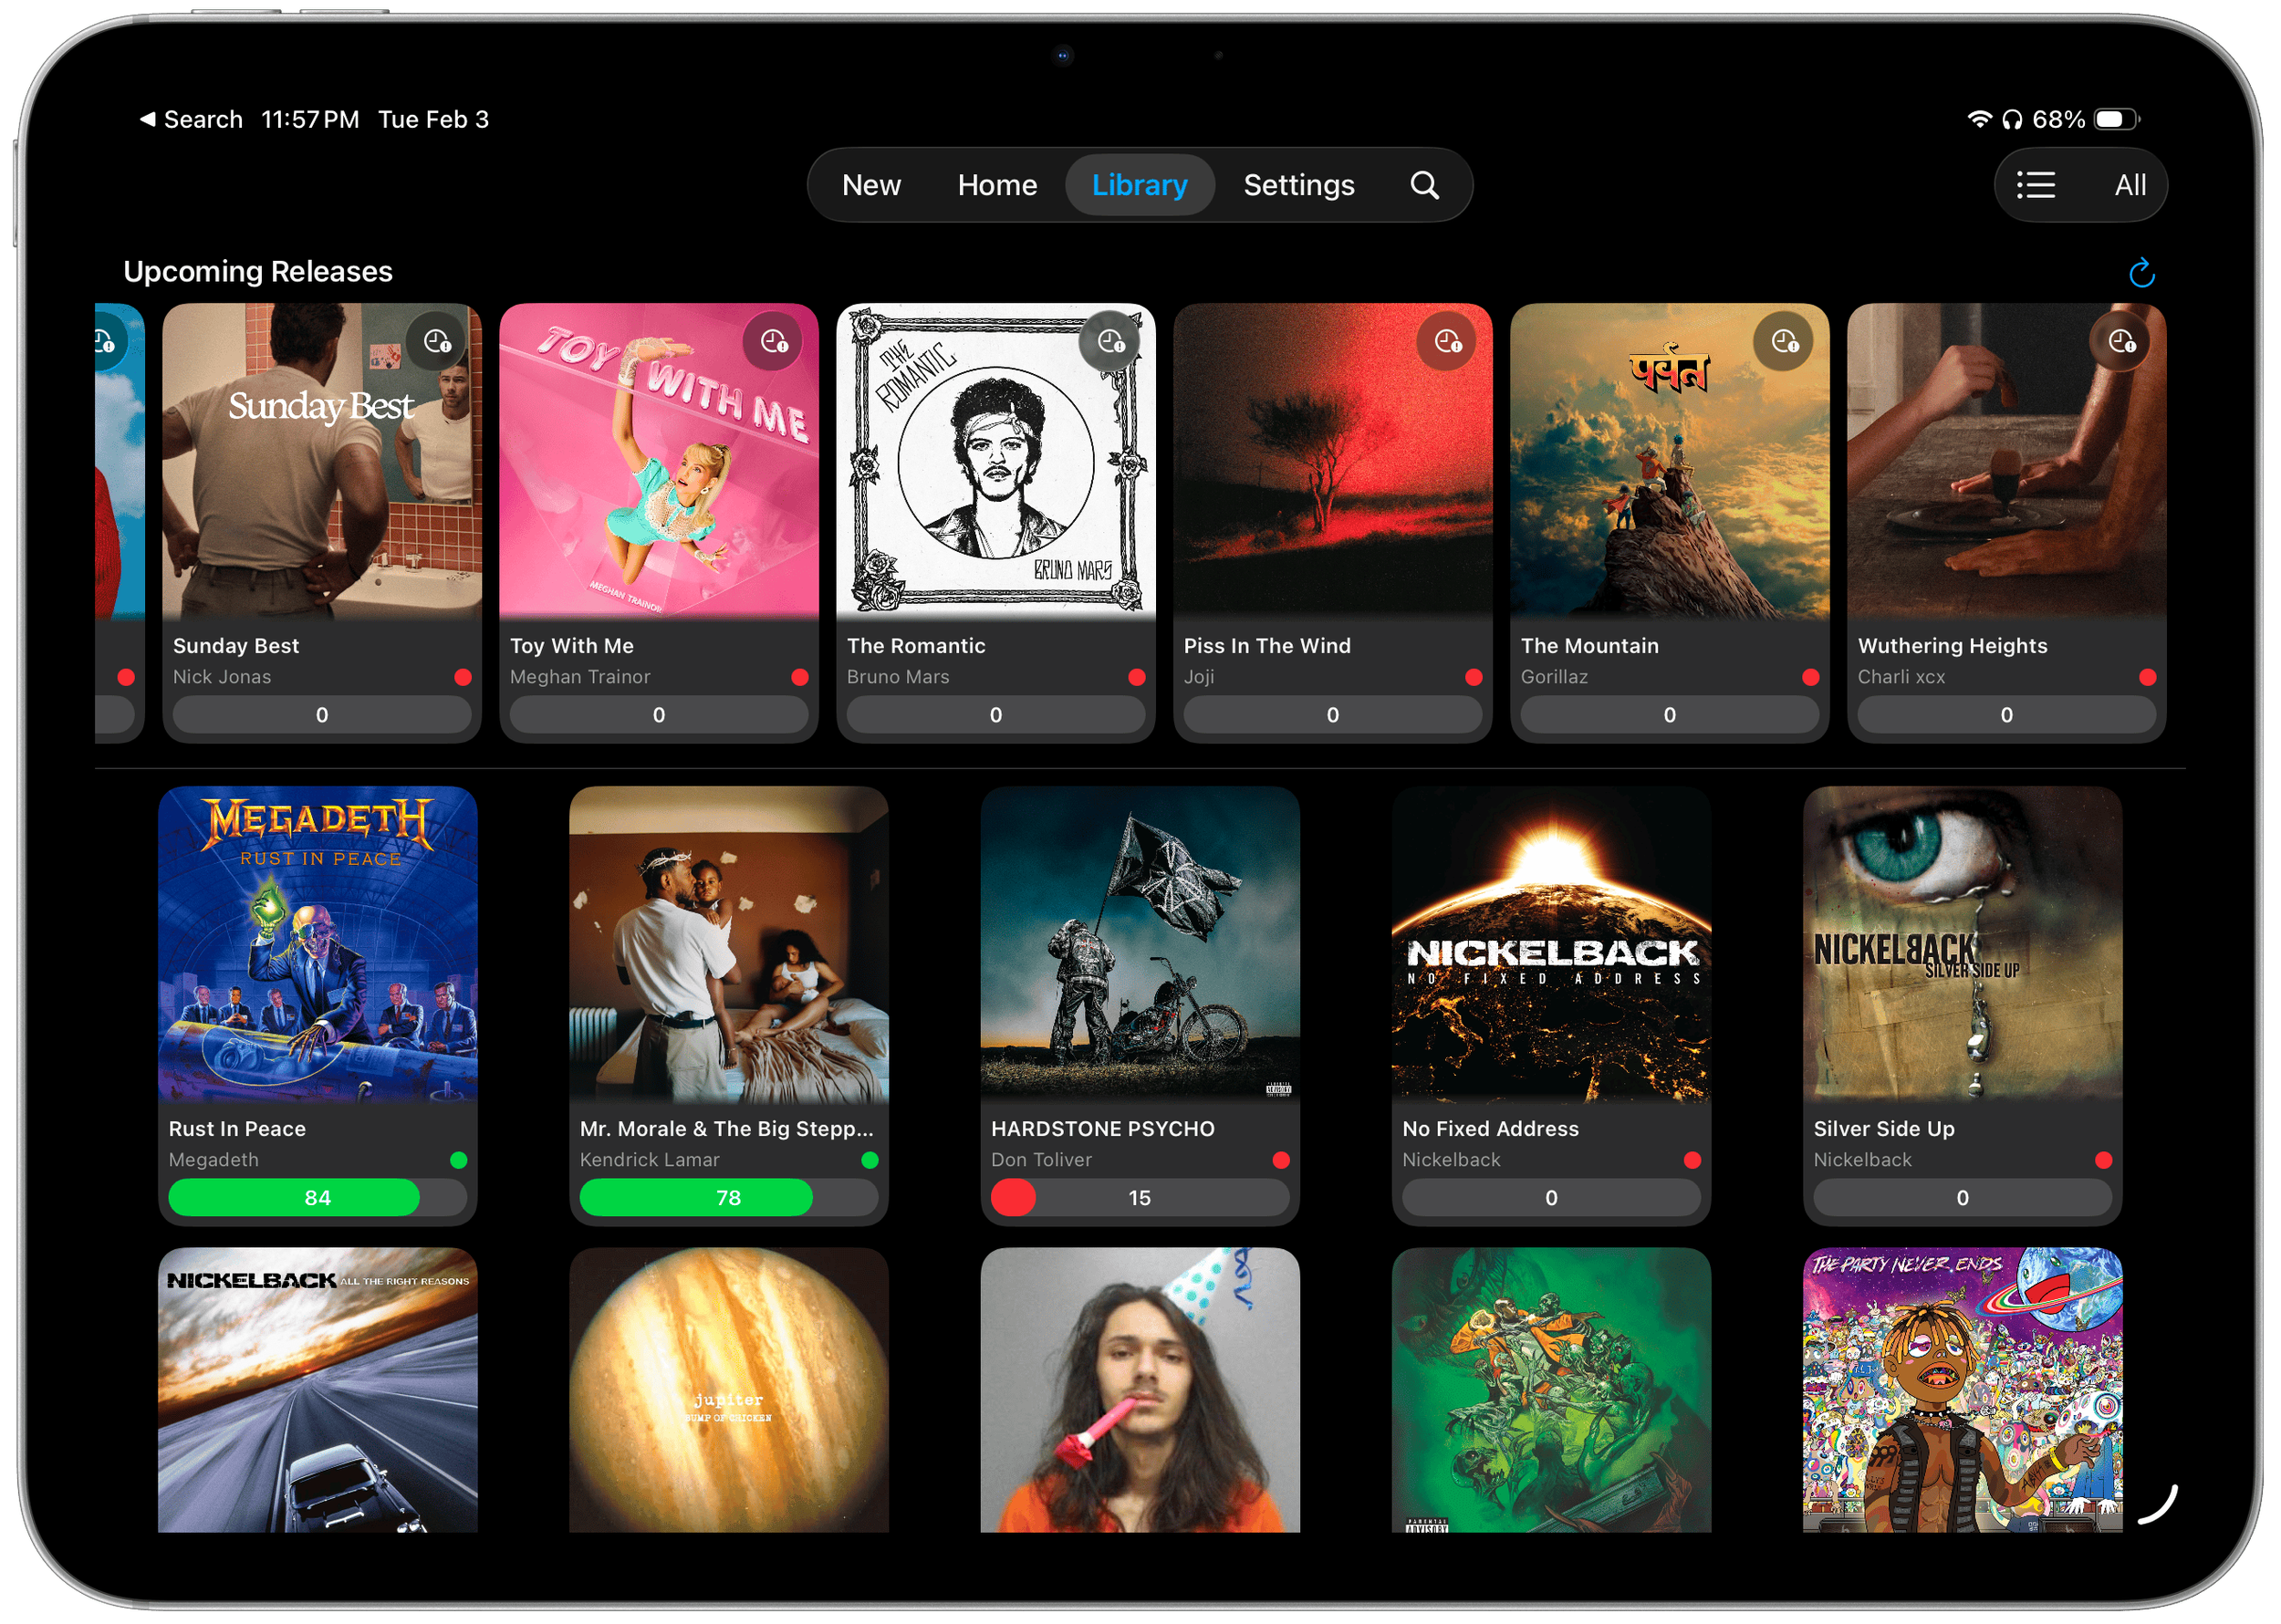Click the 0 score bar under The Mountain
This screenshot has height=1624, width=2281.
coord(1669,715)
